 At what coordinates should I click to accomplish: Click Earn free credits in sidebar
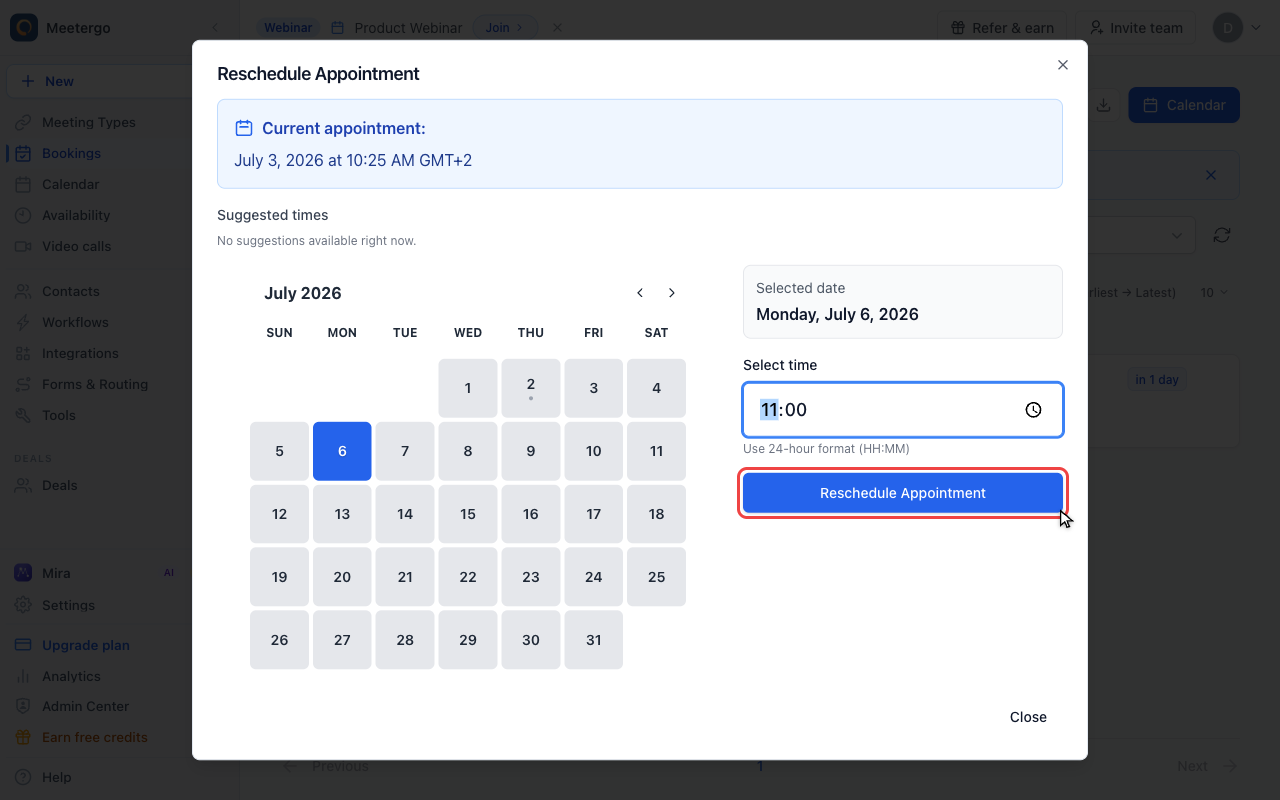tap(94, 737)
